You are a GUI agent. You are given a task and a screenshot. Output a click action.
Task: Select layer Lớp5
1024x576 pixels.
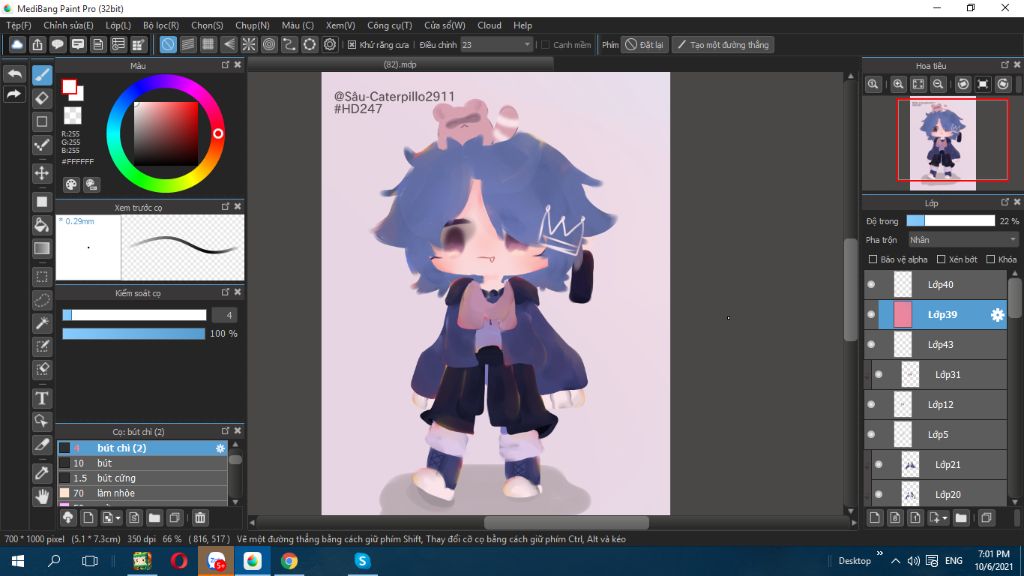936,435
